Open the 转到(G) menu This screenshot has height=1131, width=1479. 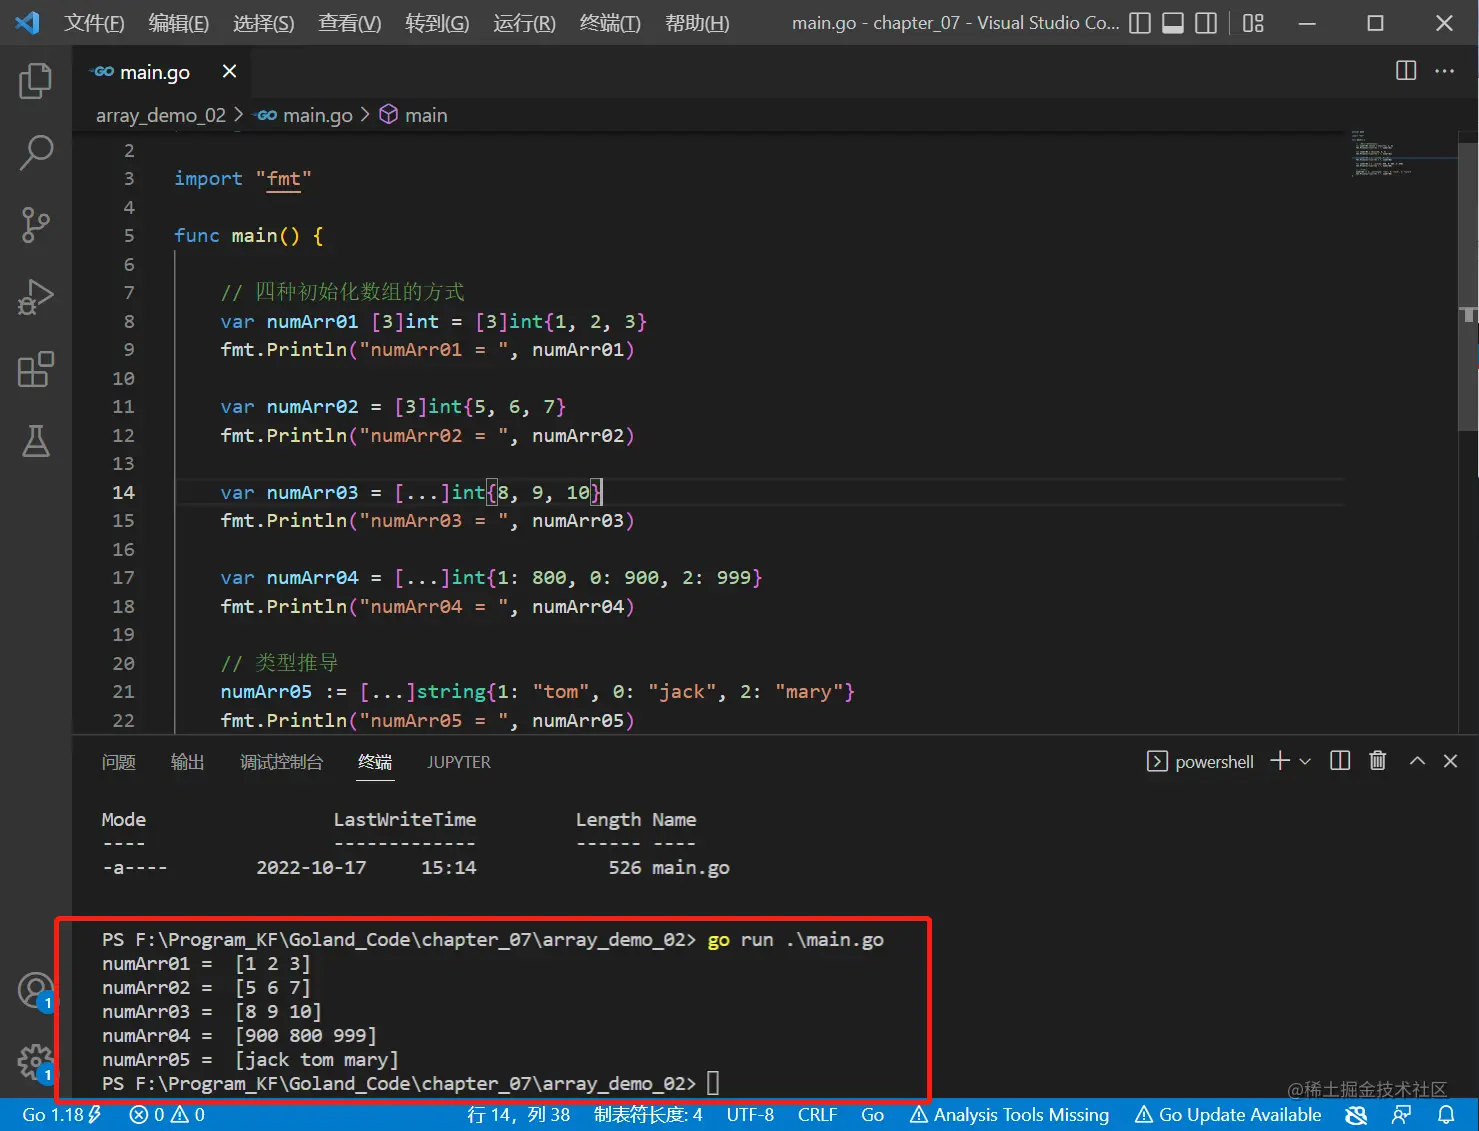tap(437, 23)
